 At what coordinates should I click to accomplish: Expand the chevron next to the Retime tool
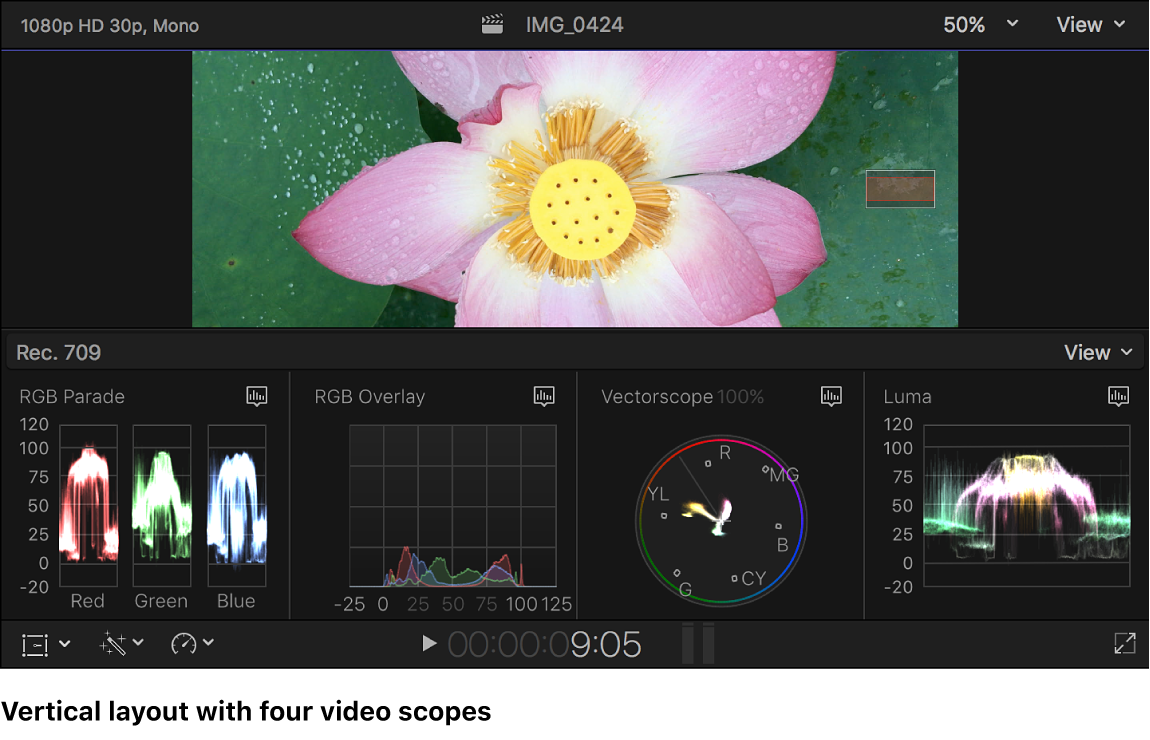[x=208, y=644]
